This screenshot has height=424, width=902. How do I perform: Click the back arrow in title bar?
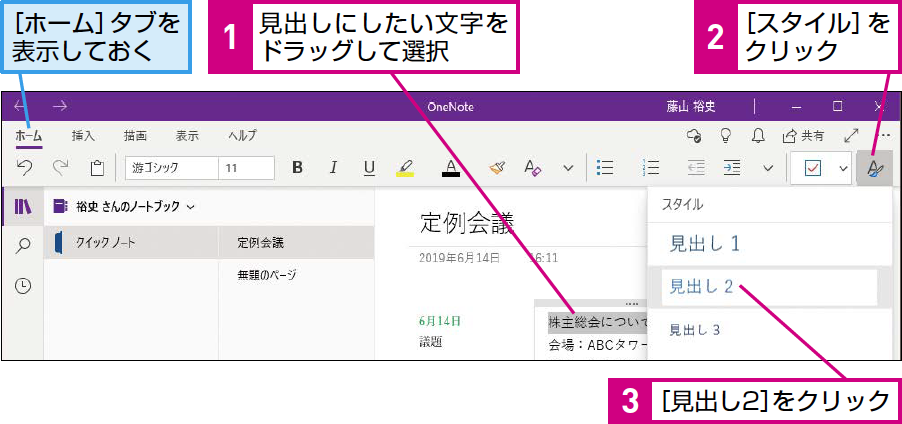click(20, 106)
